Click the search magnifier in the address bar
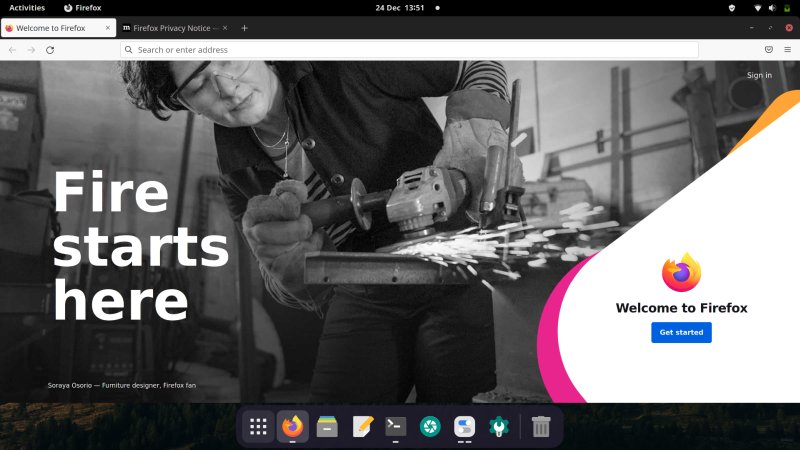 point(129,49)
